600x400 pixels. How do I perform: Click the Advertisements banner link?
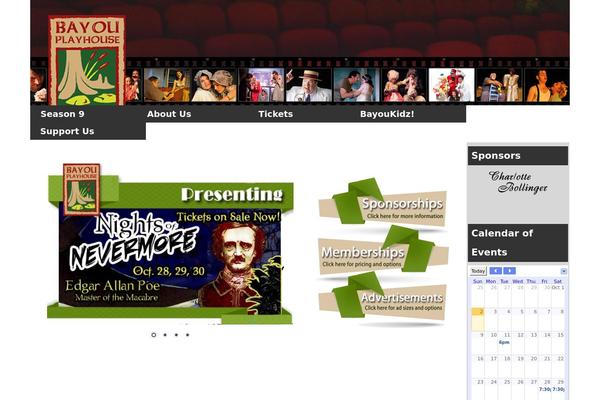383,301
